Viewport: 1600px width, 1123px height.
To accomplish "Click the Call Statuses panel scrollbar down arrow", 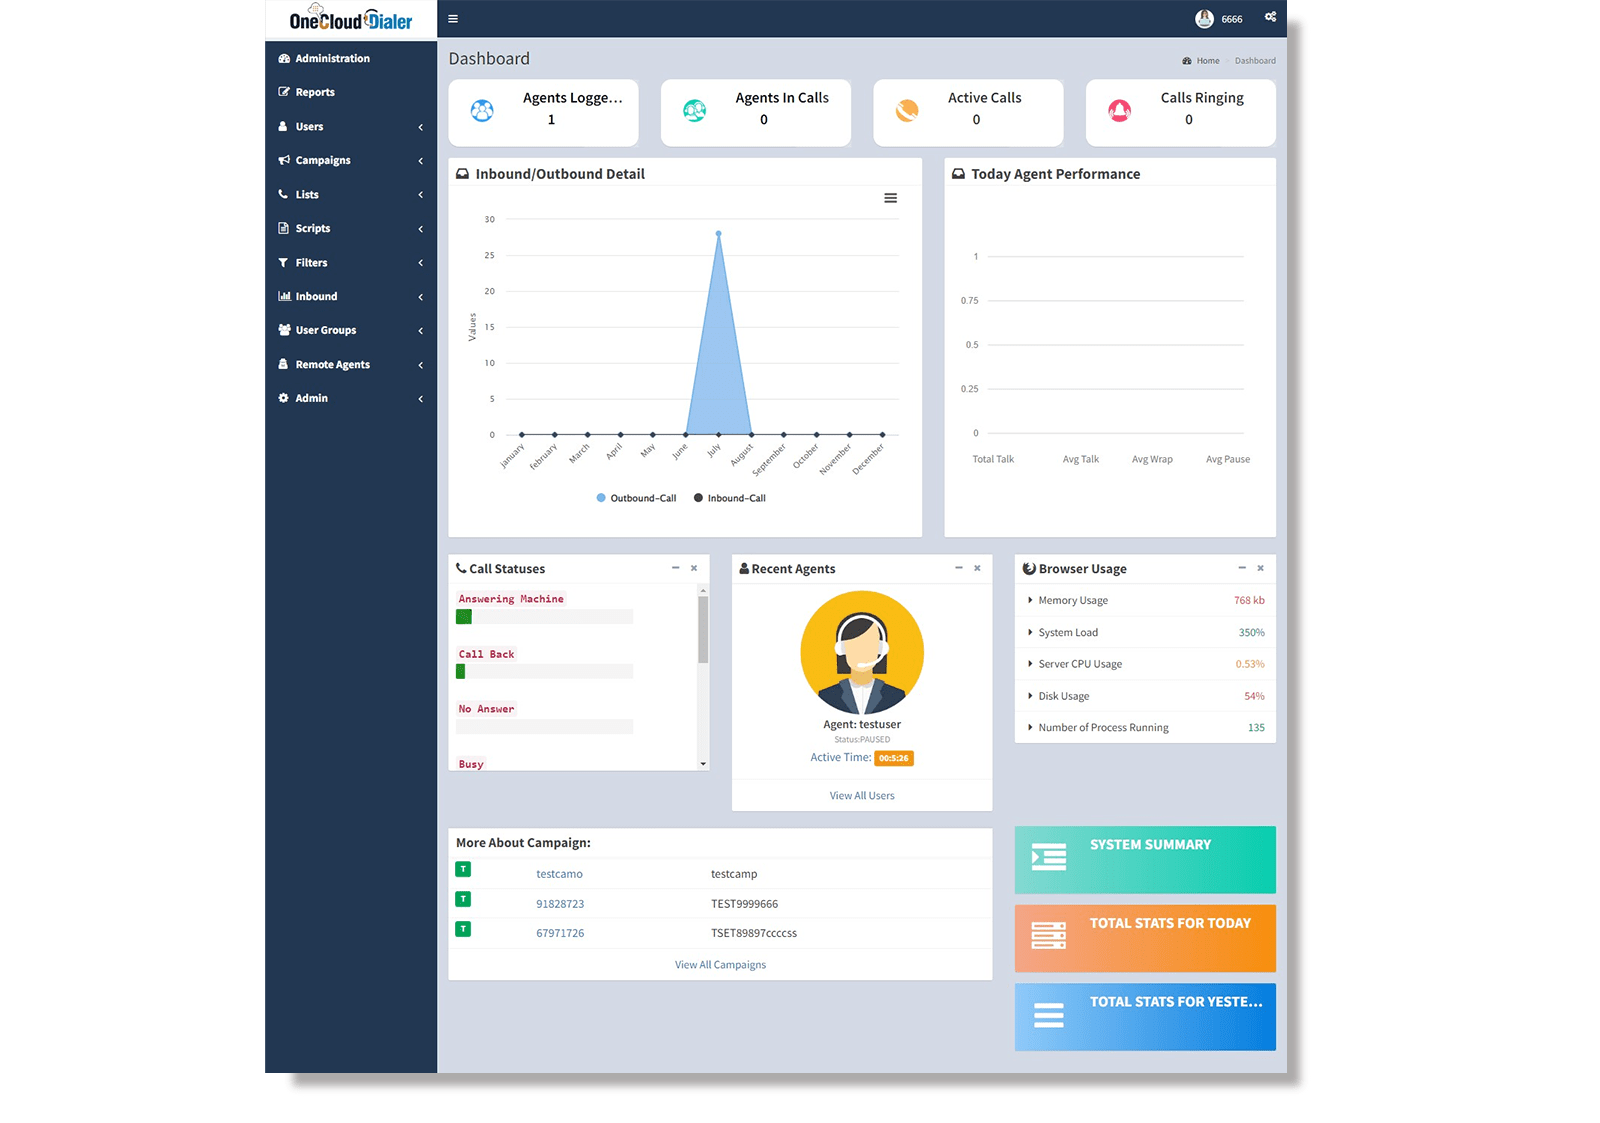I will point(703,764).
